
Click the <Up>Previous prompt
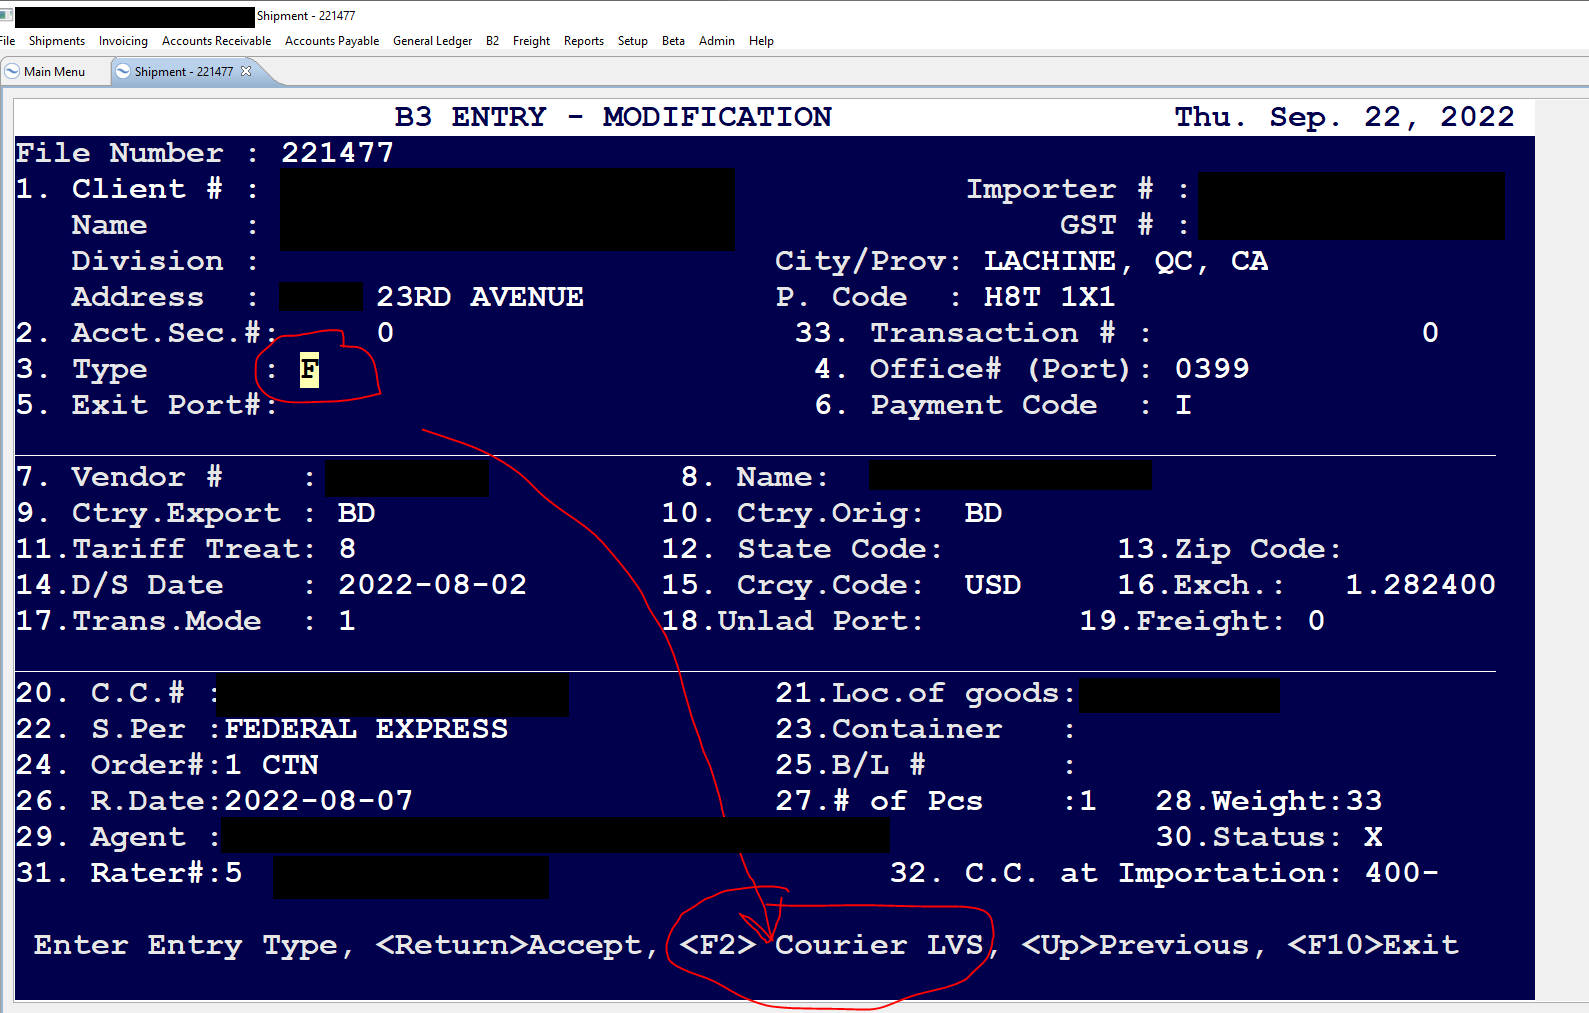click(1135, 945)
